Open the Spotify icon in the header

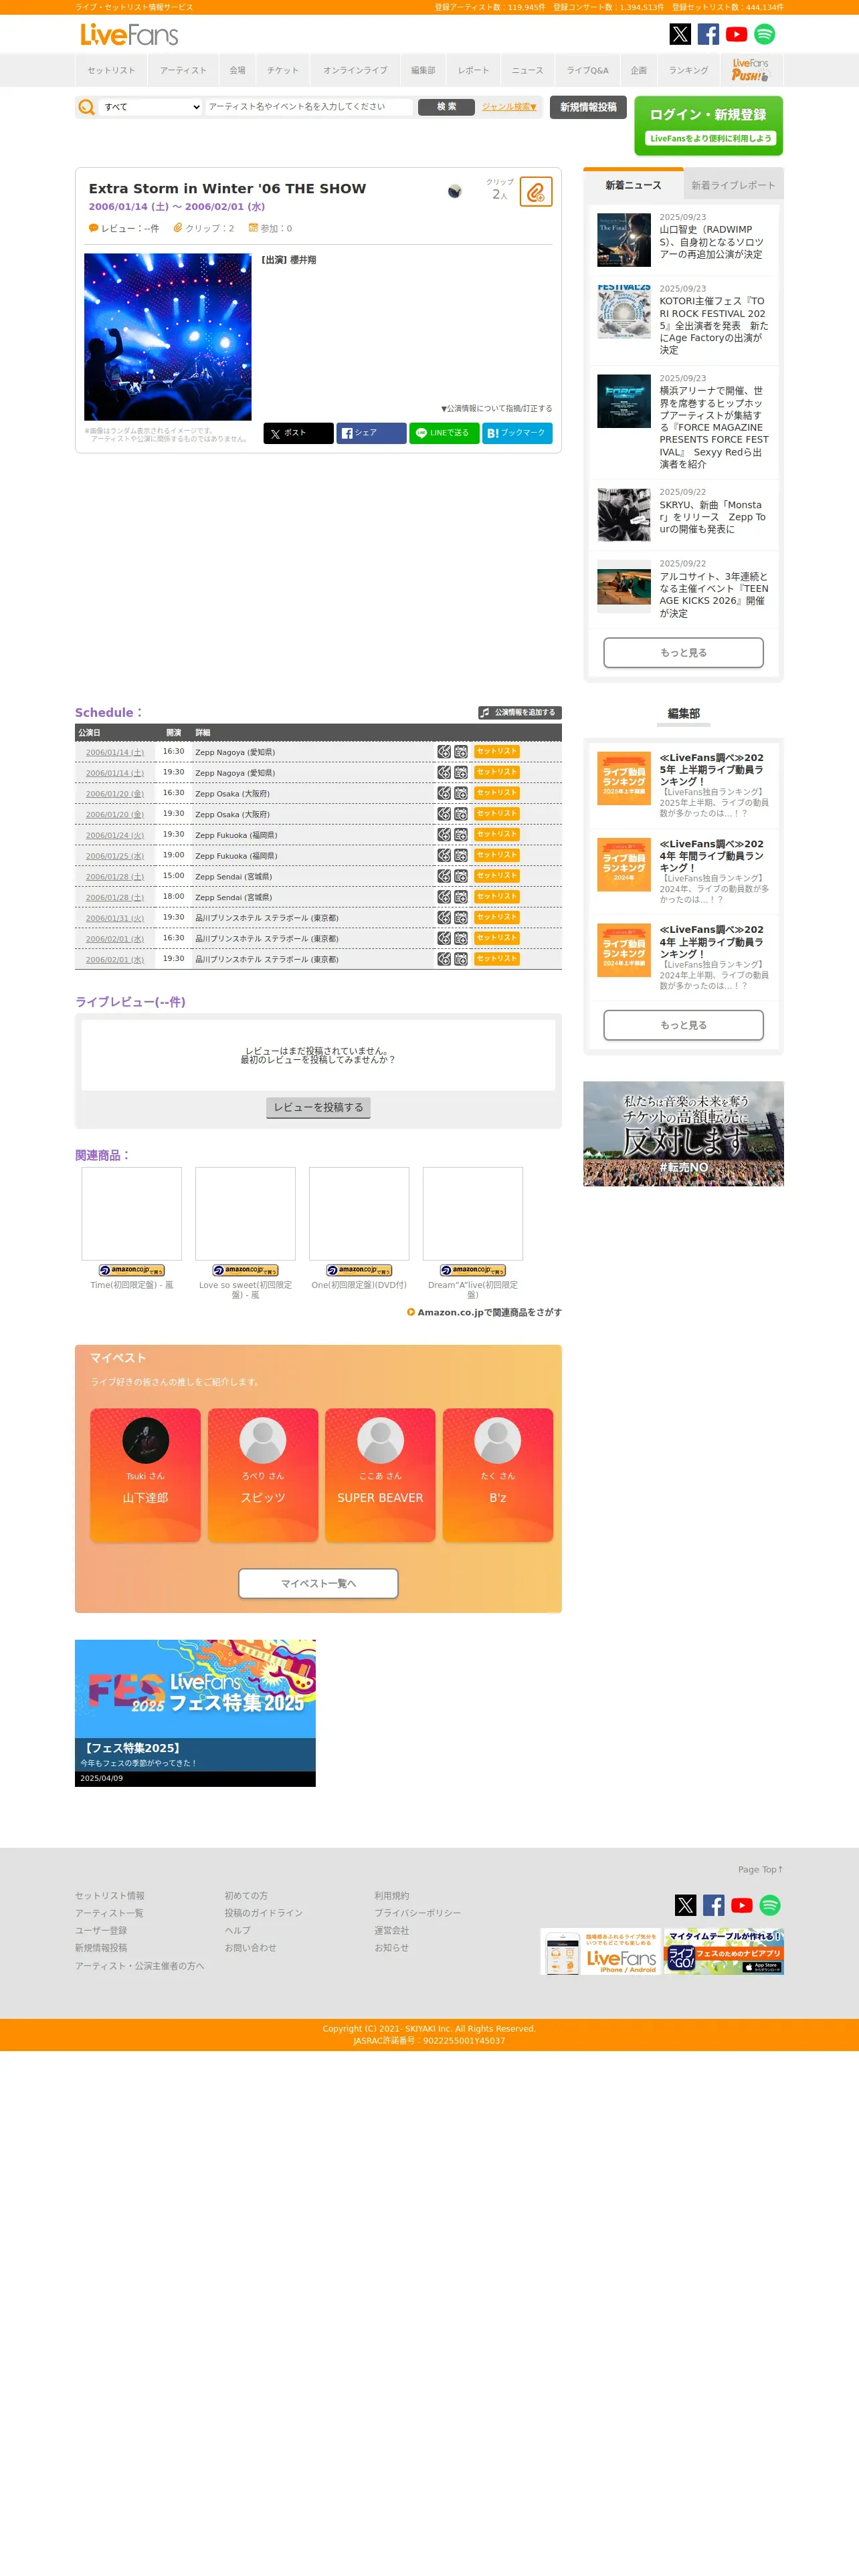pyautogui.click(x=764, y=34)
